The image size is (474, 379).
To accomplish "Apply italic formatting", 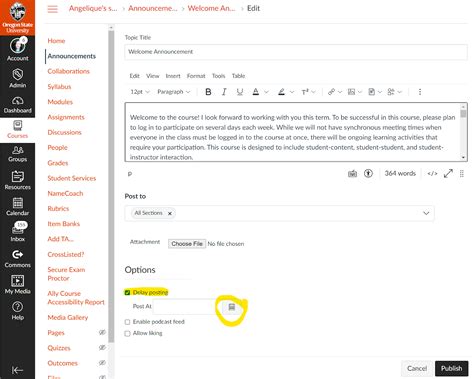I will pos(224,92).
